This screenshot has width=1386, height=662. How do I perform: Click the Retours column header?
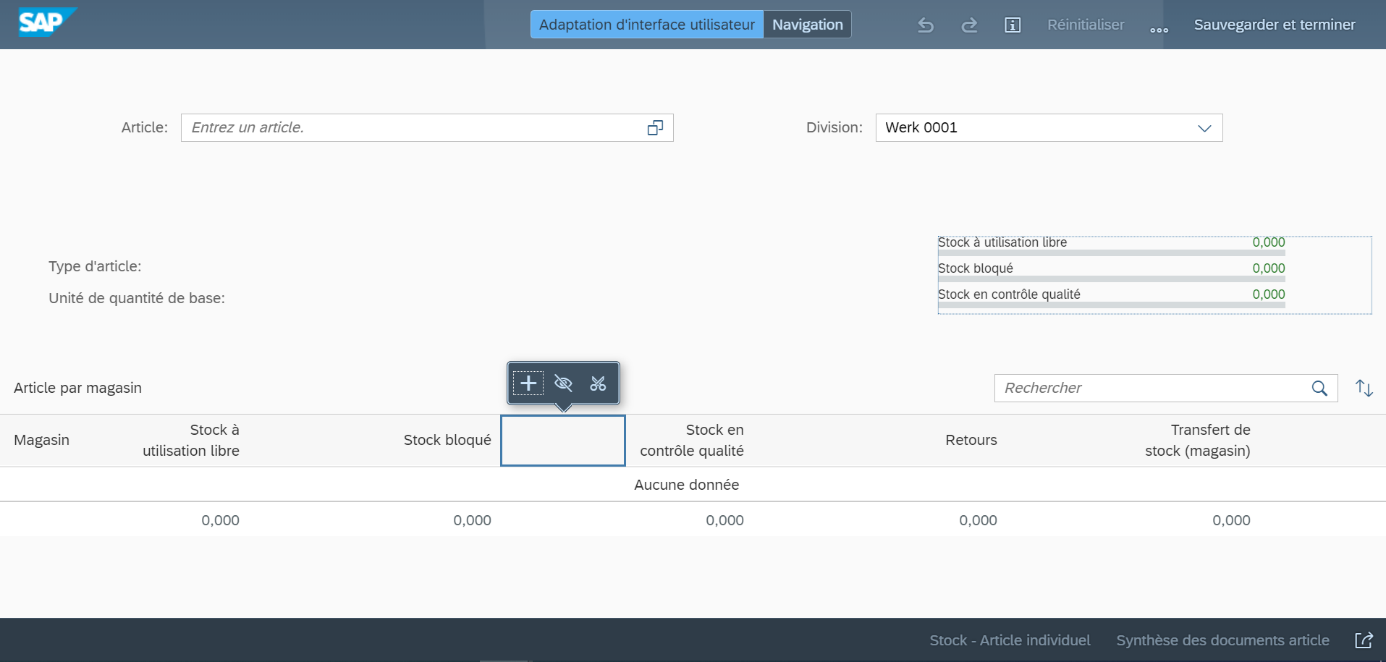(971, 440)
